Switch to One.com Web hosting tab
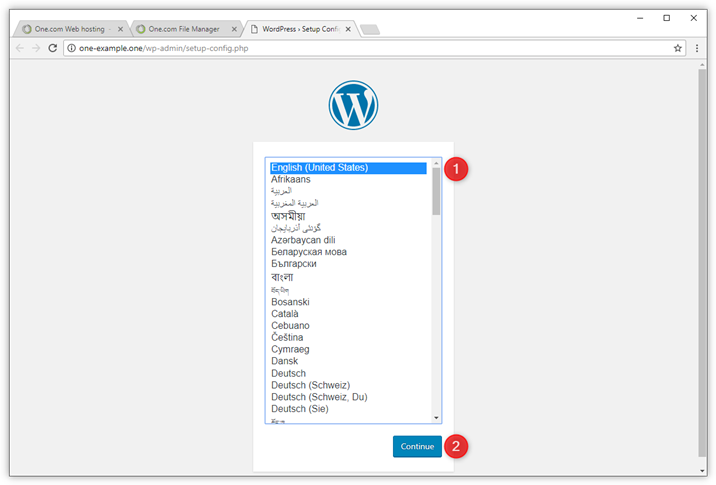 (x=69, y=29)
